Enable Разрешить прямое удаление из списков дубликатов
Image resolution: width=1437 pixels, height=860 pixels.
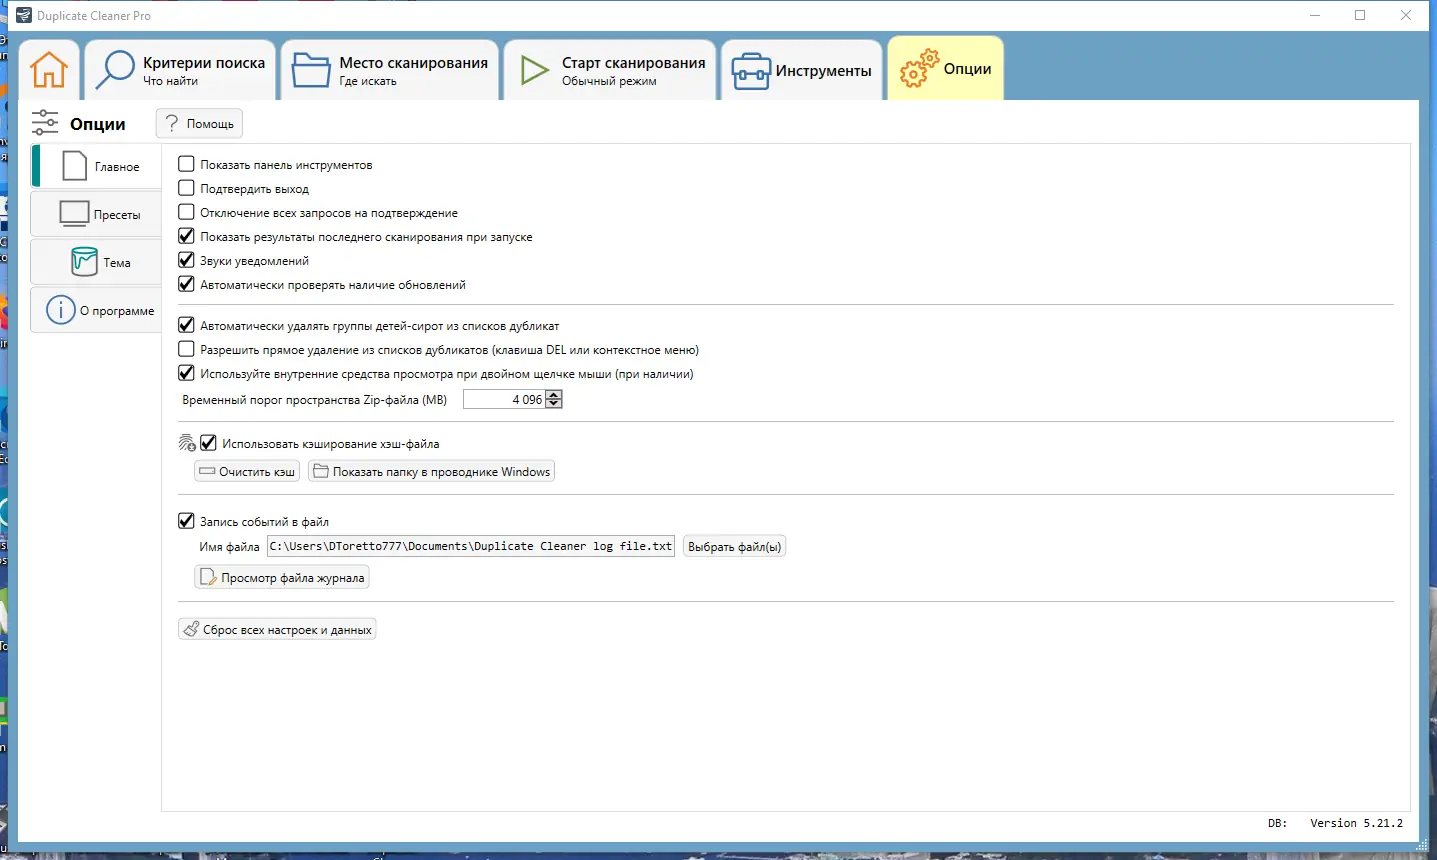(x=186, y=349)
